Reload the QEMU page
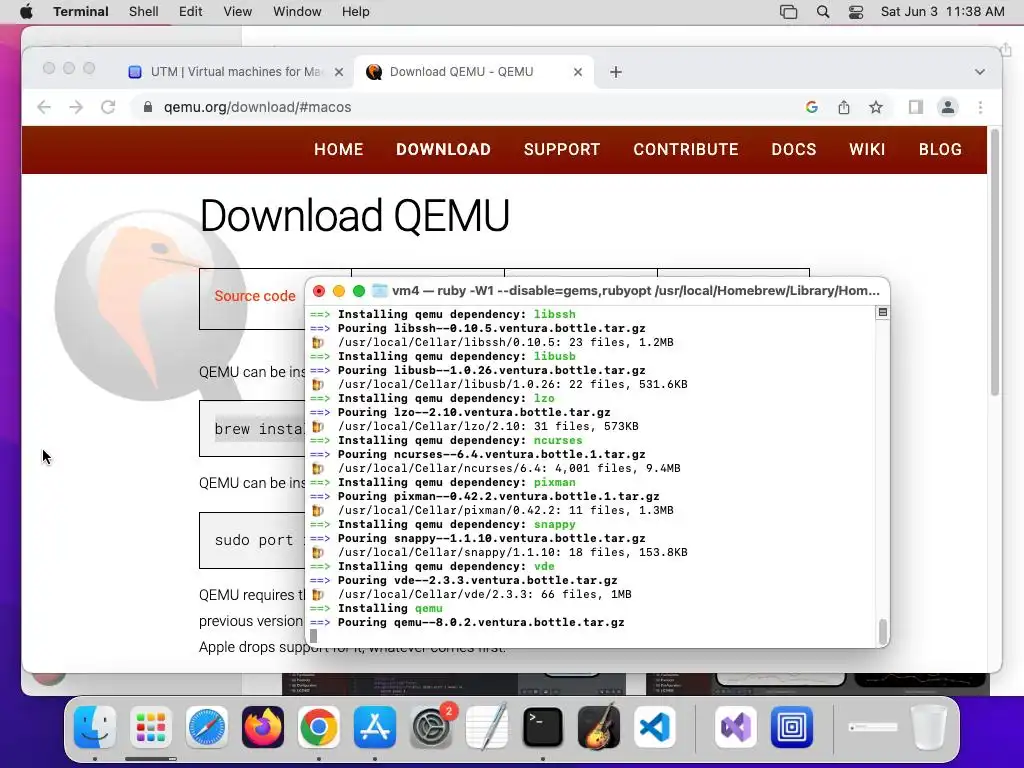 (108, 107)
